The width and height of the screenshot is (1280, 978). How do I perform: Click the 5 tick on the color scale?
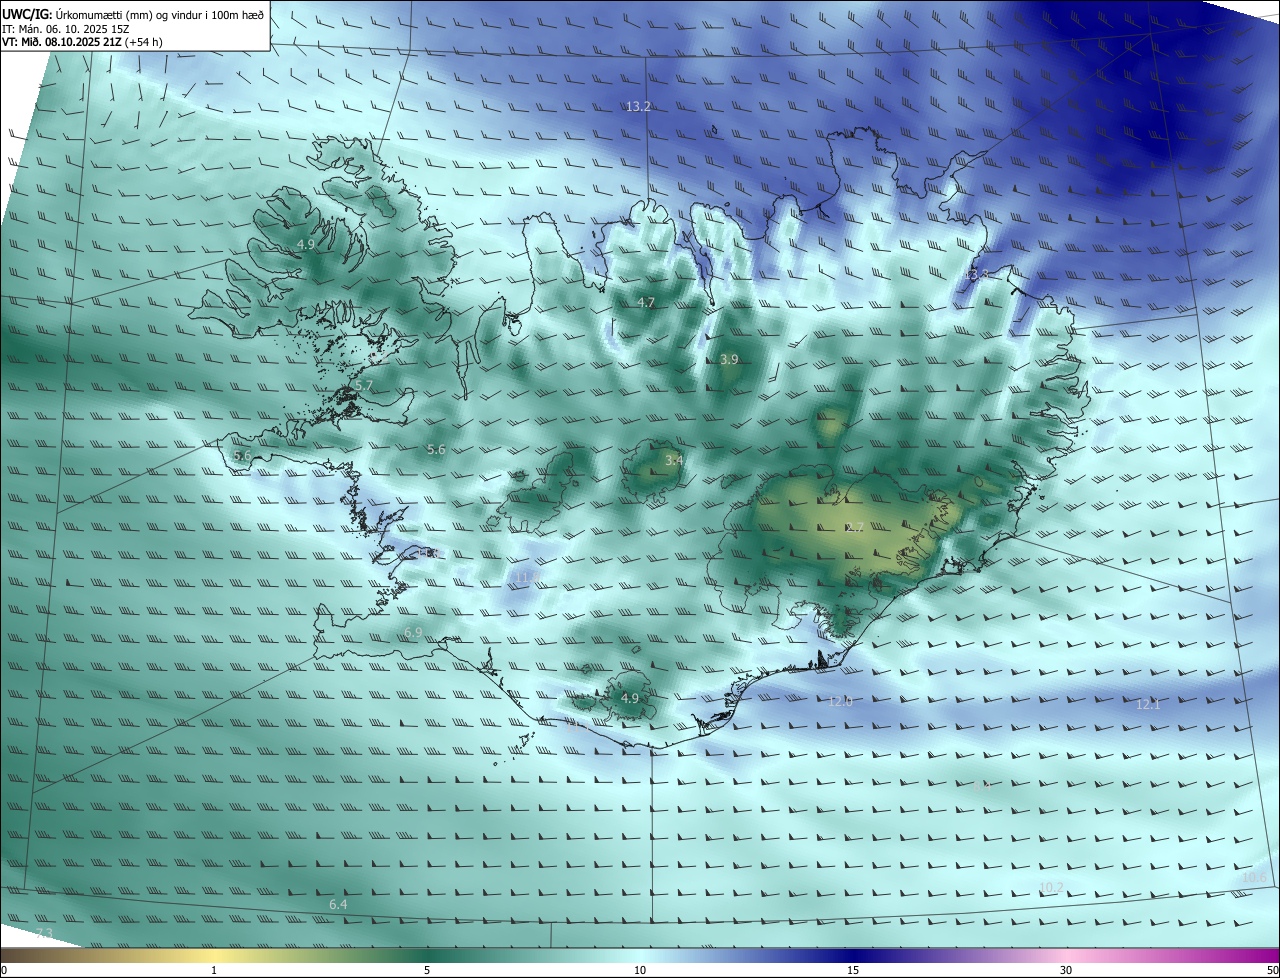pyautogui.click(x=427, y=970)
